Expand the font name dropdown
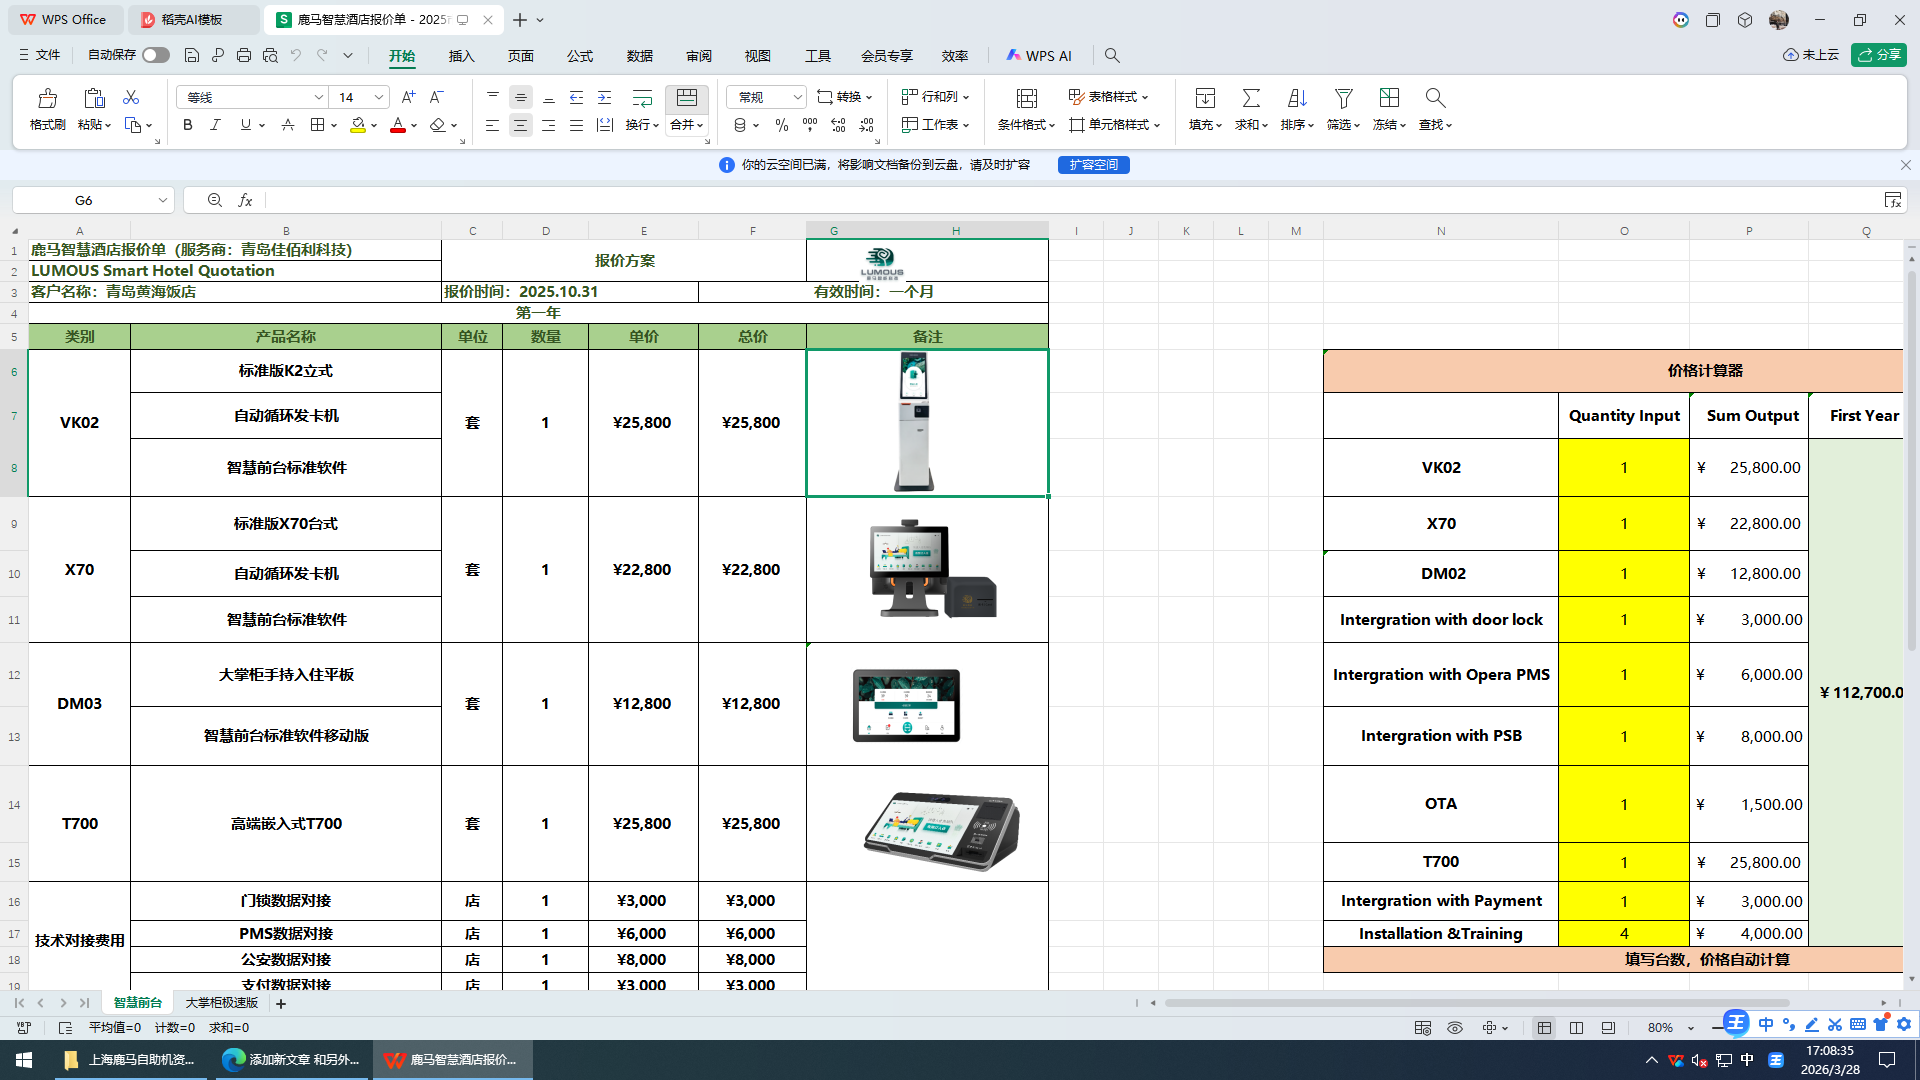This screenshot has height=1080, width=1920. point(319,97)
